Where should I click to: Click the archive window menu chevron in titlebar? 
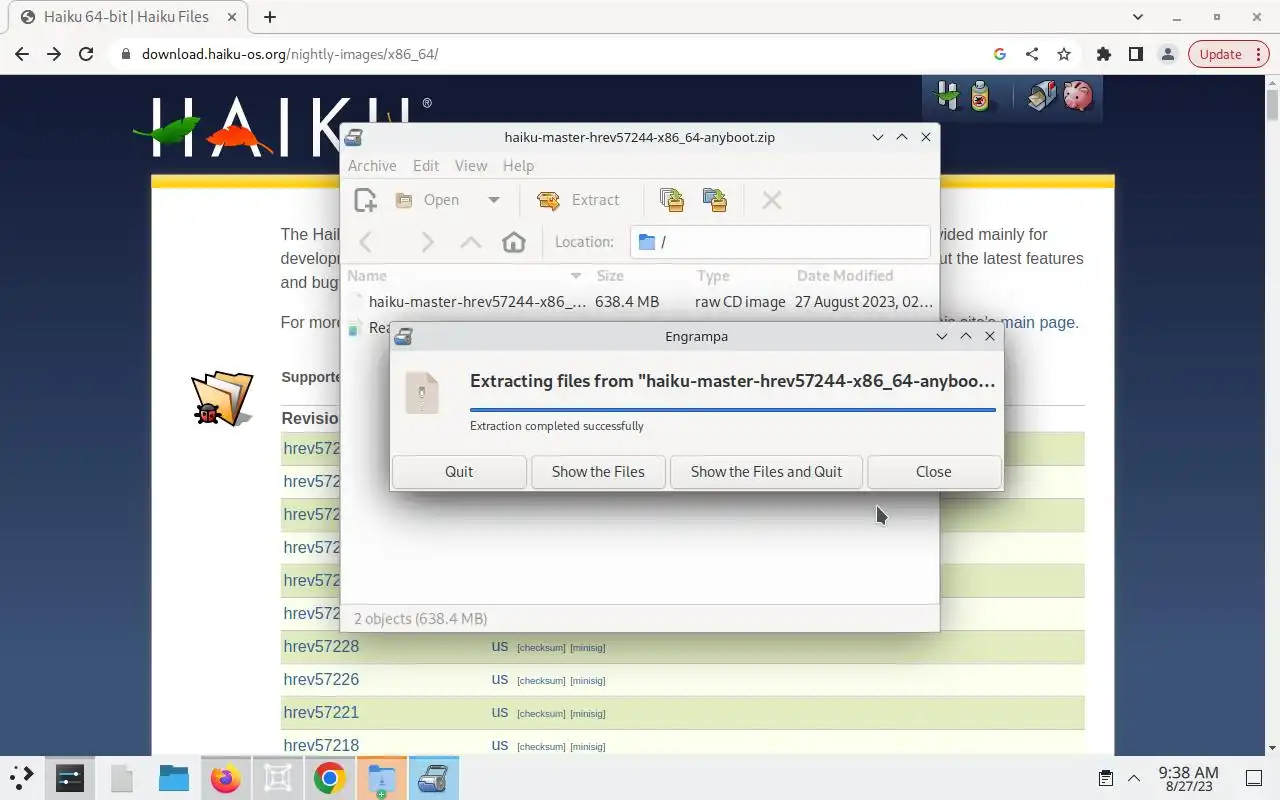tap(878, 137)
